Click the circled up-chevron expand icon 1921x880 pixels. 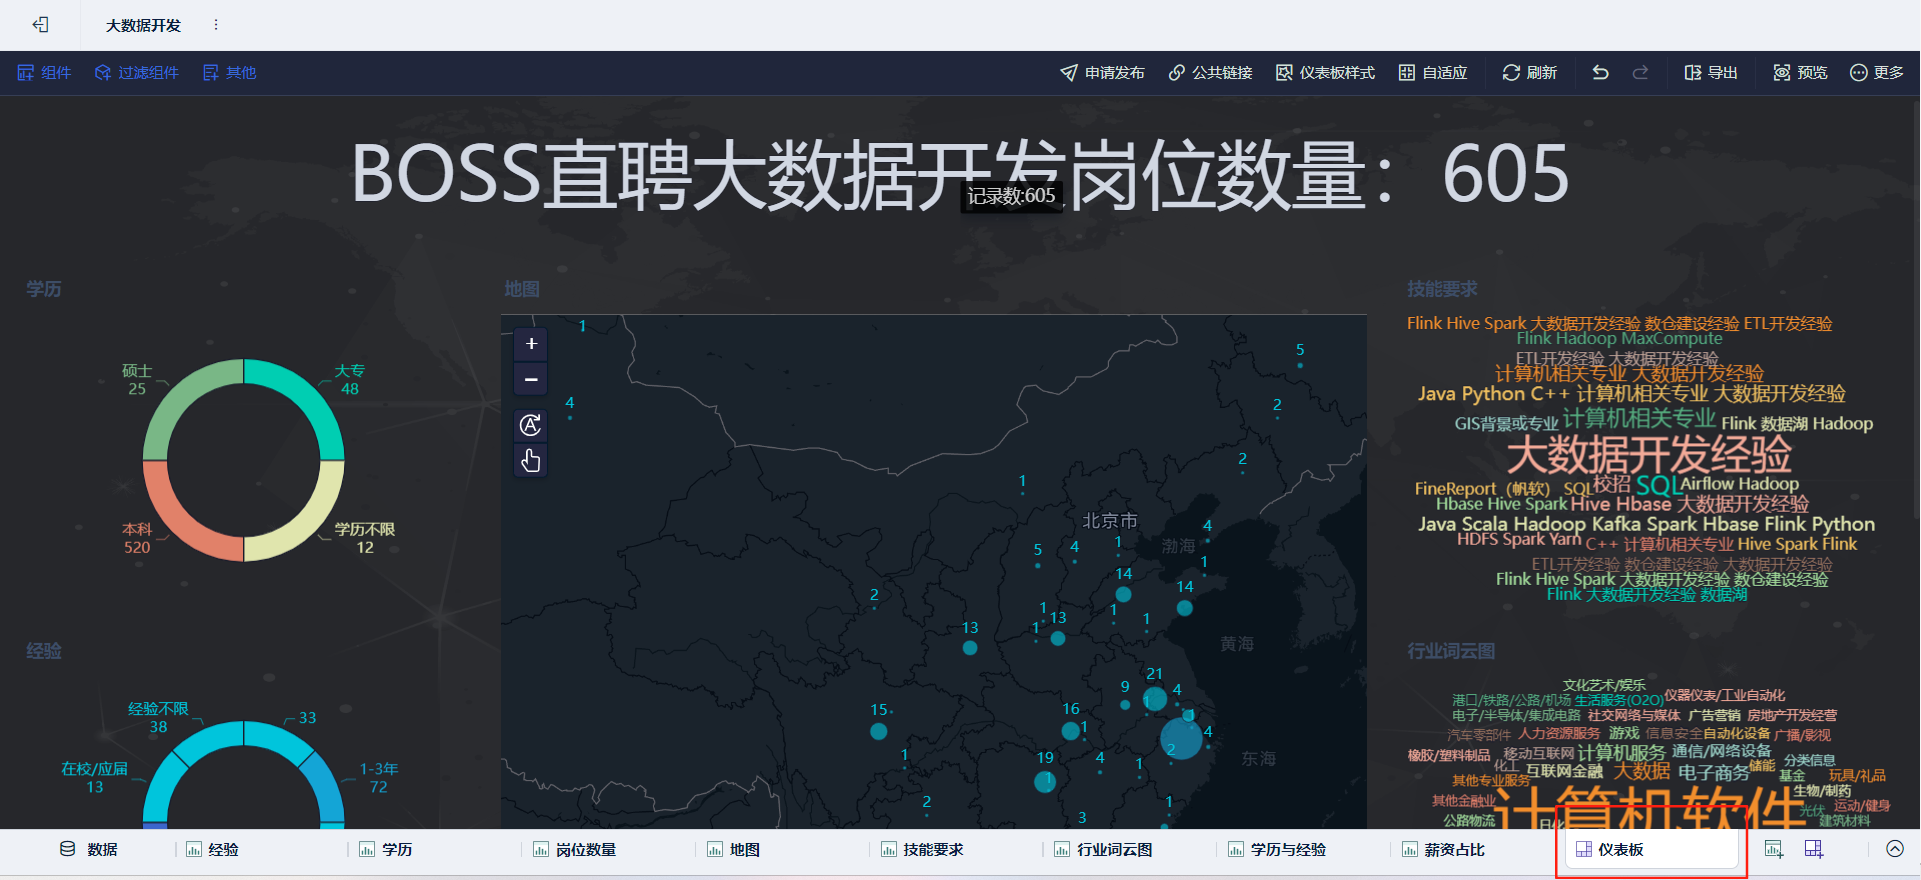click(1895, 849)
